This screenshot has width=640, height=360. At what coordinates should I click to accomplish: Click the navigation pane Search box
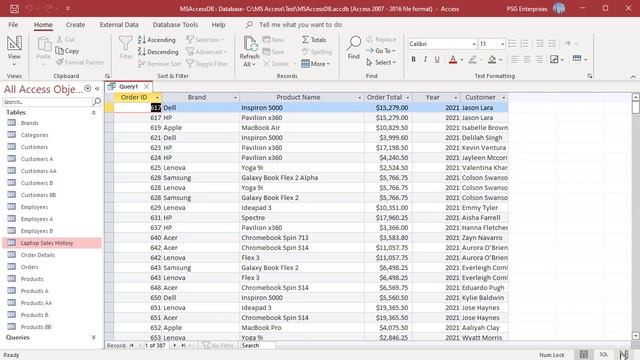(x=47, y=102)
